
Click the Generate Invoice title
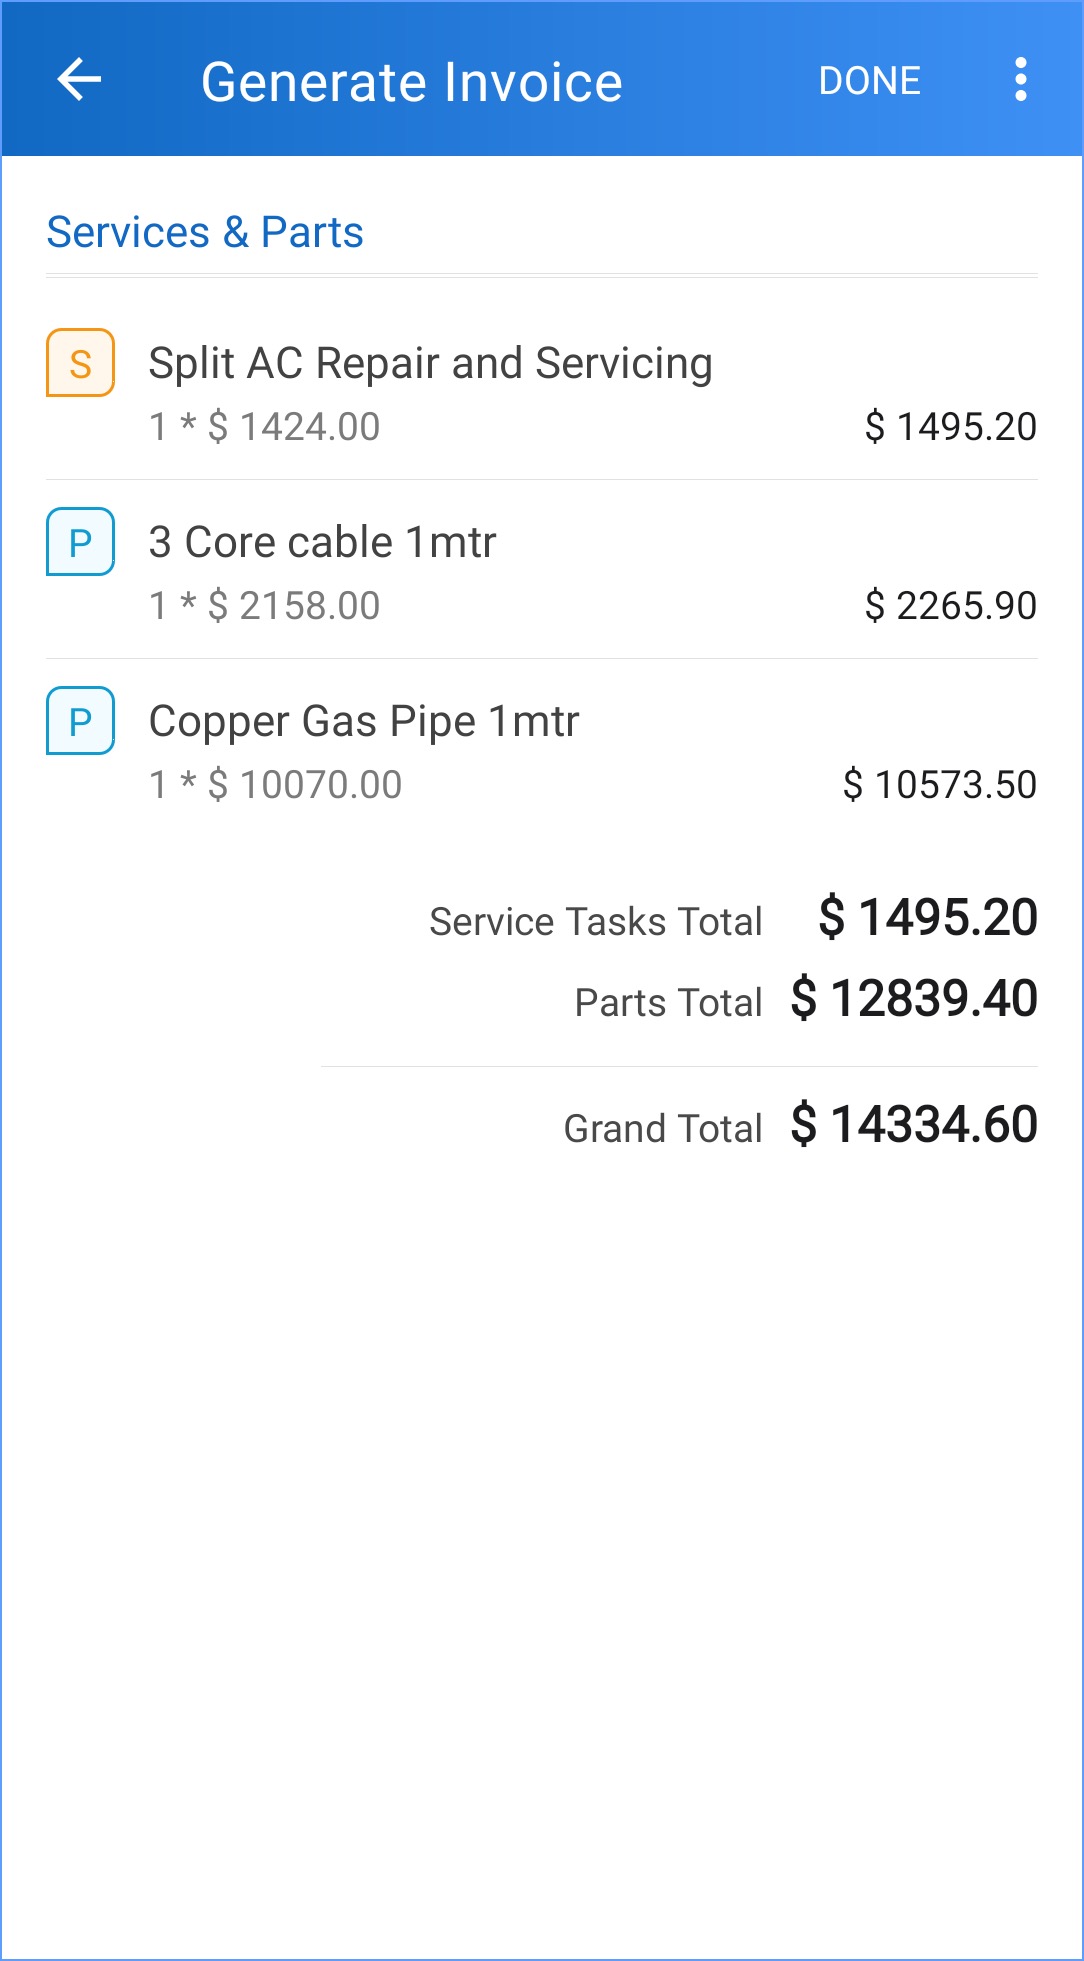coord(412,82)
